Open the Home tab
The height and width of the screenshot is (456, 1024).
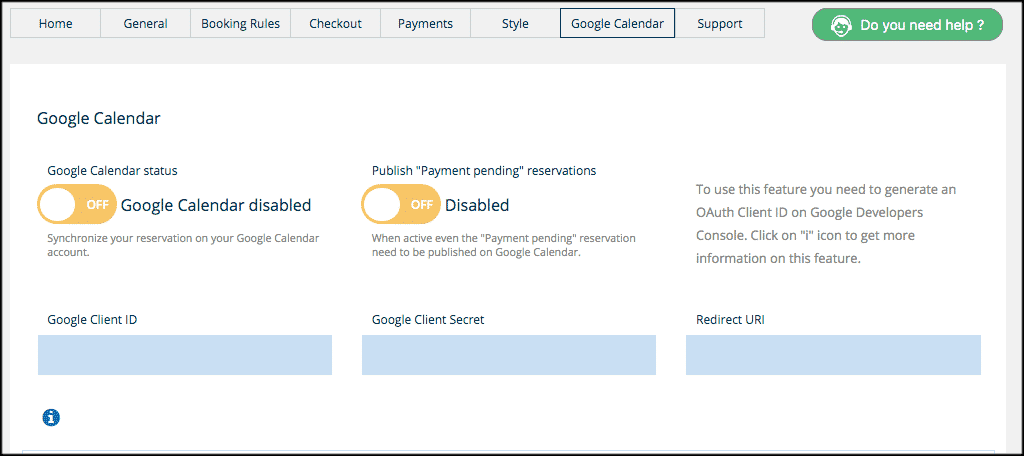56,24
